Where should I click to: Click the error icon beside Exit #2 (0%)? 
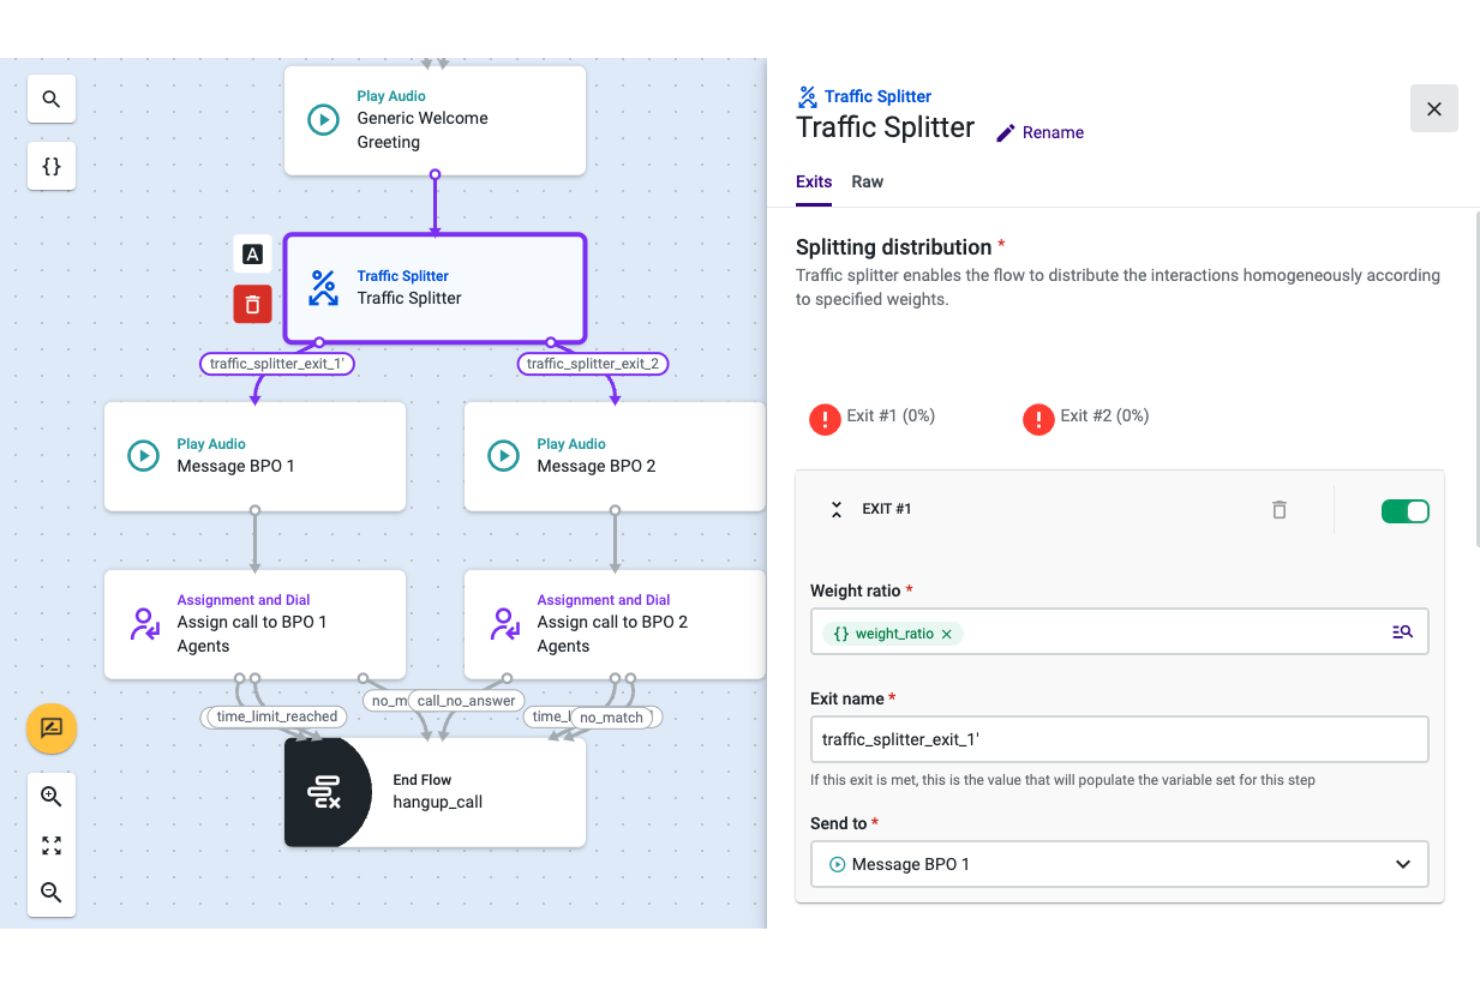1038,419
